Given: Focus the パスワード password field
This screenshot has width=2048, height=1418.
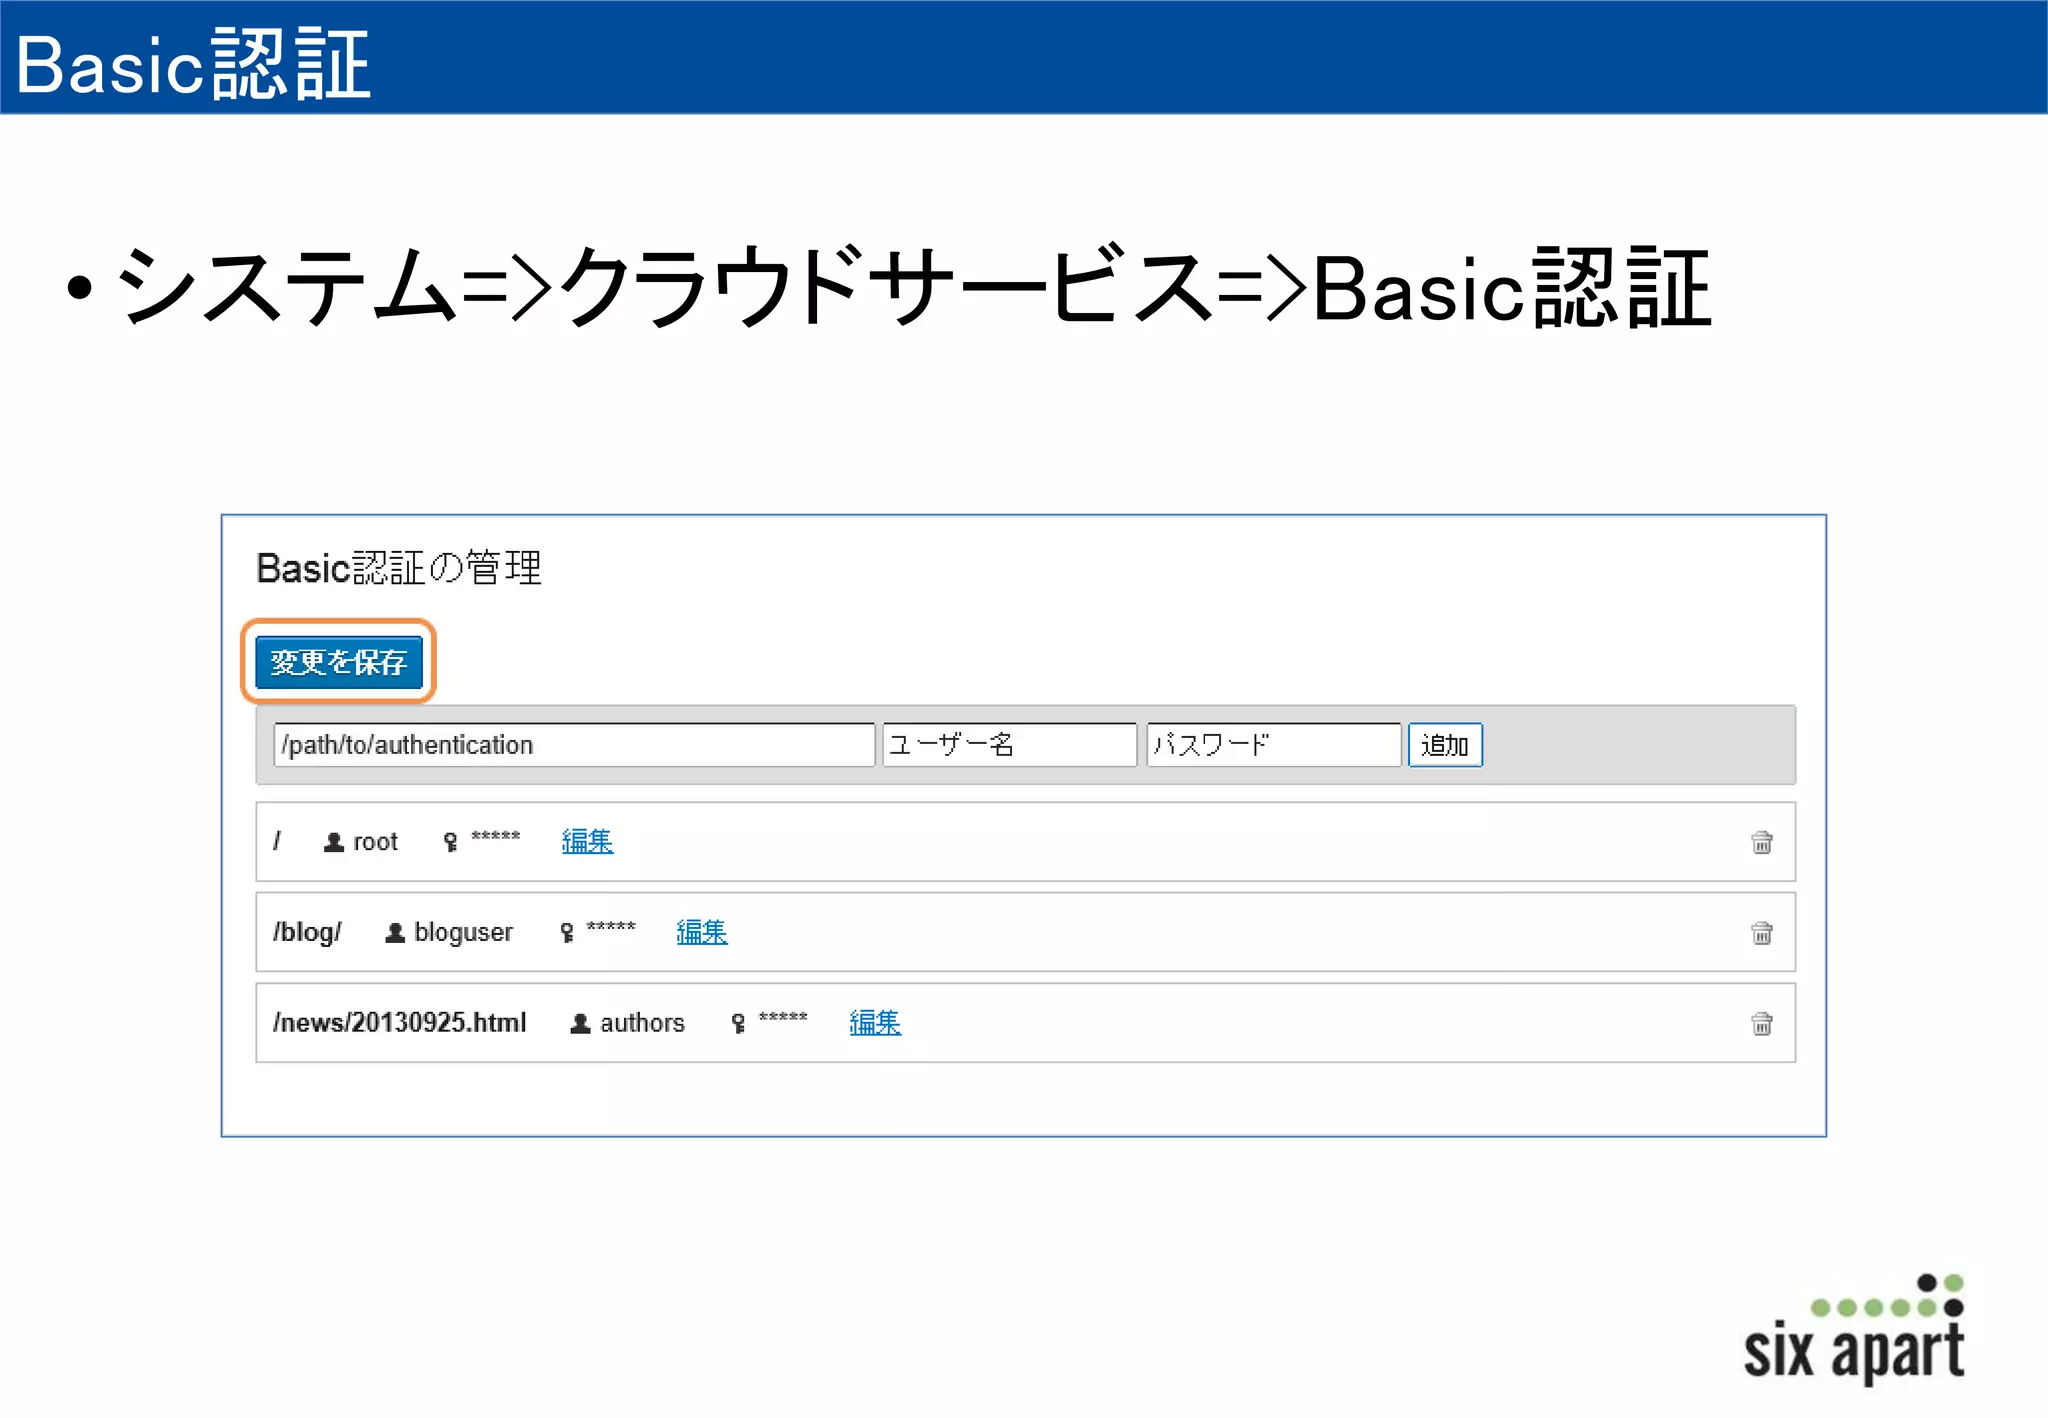Looking at the screenshot, I should point(1273,745).
